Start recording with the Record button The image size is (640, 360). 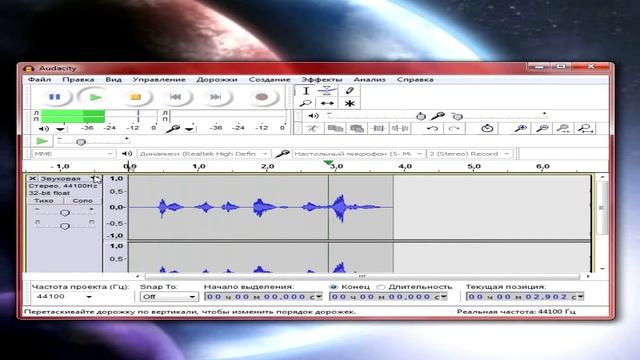pyautogui.click(x=262, y=97)
